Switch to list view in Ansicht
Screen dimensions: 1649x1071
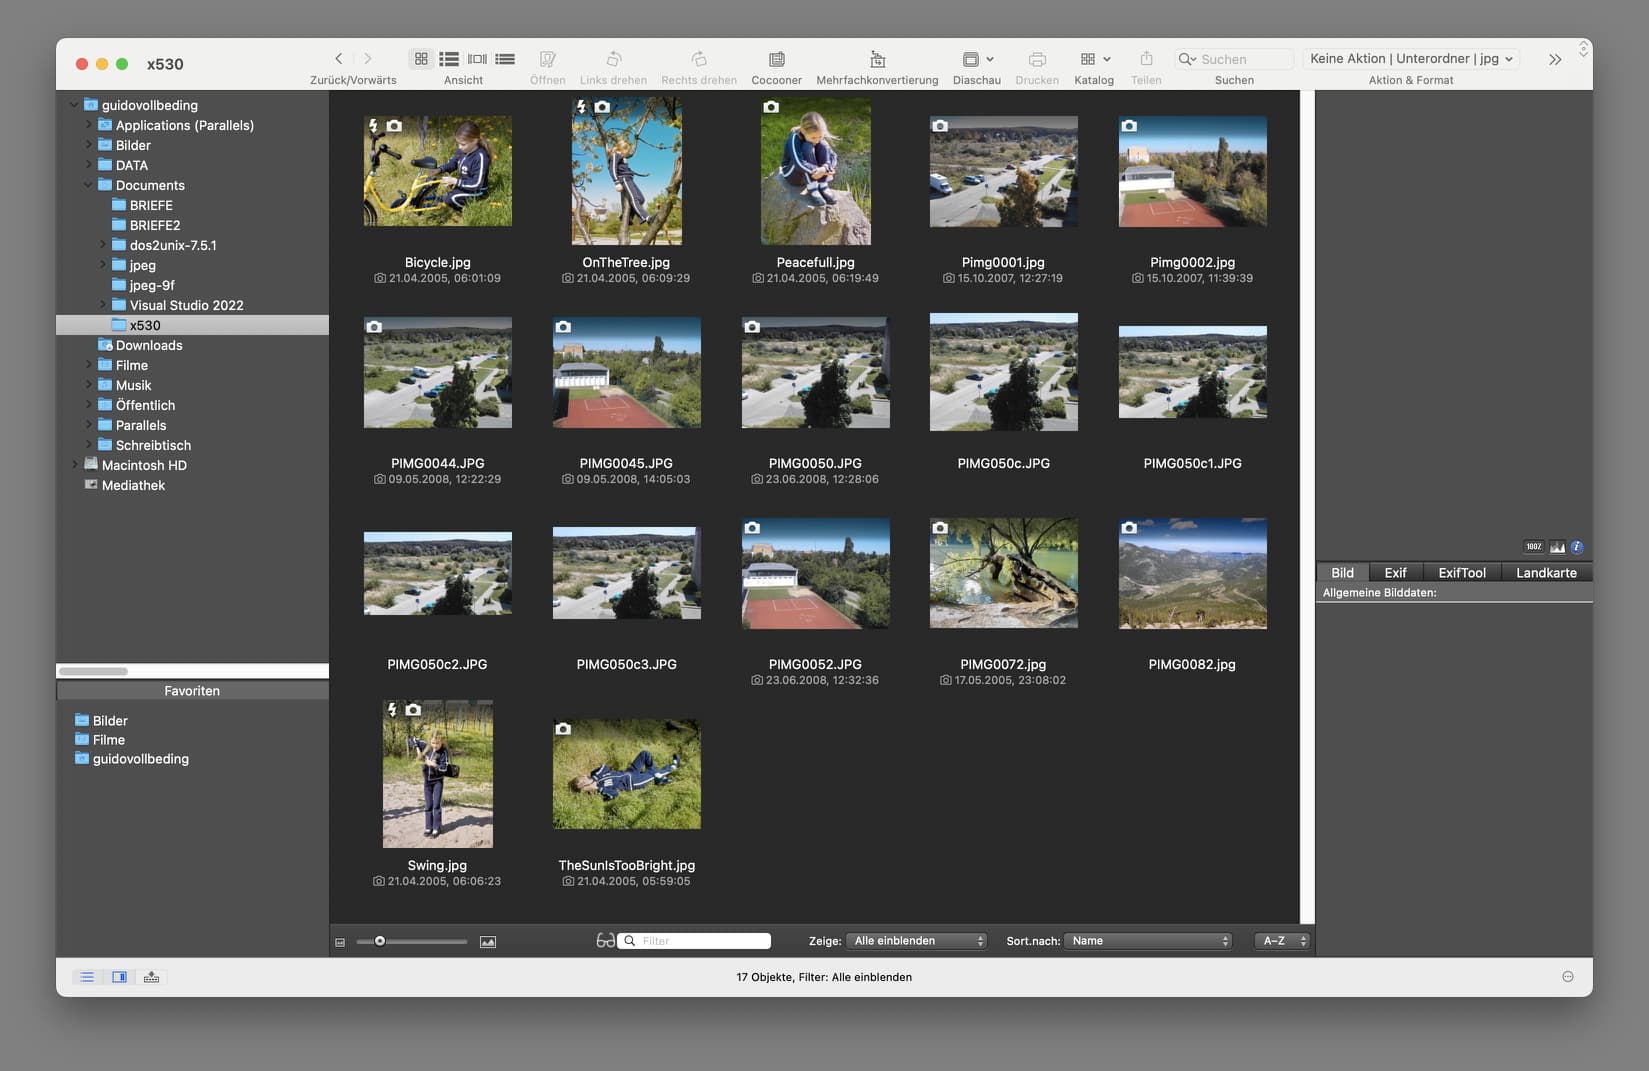coord(449,59)
